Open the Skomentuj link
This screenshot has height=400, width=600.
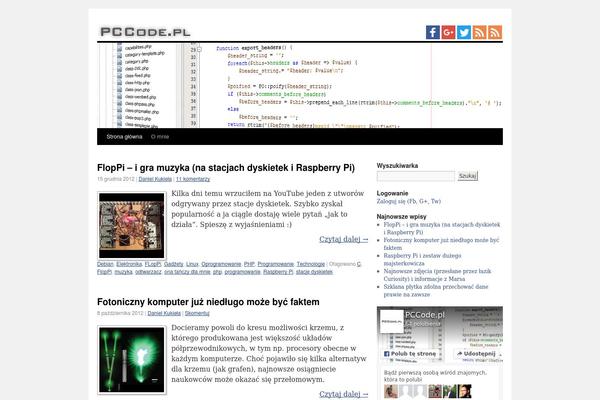coord(197,313)
